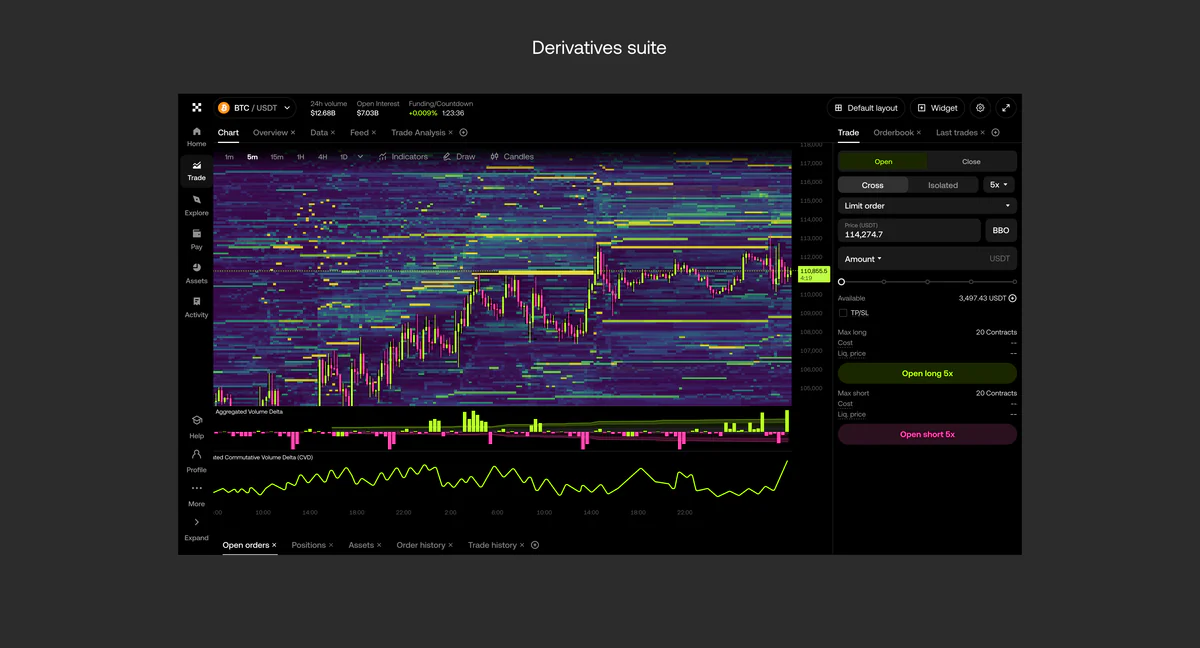
Task: Select the 1m timeframe
Action: click(229, 157)
